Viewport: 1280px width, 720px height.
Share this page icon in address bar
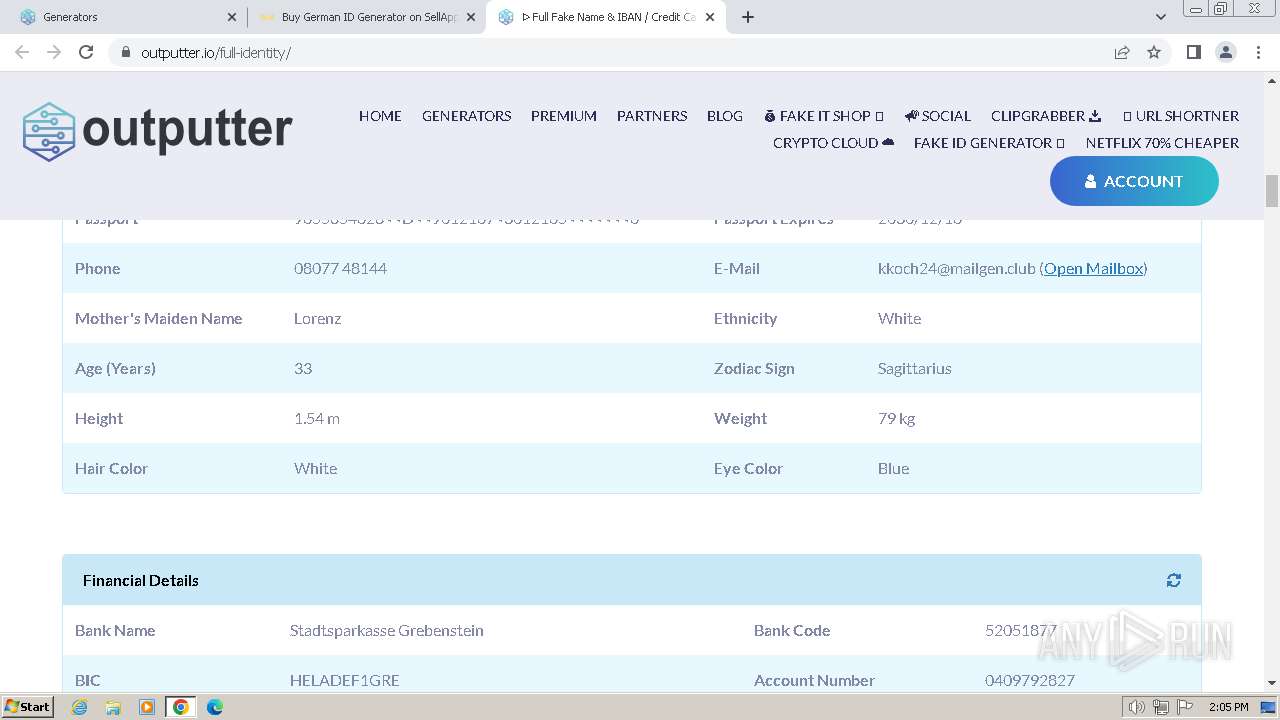(x=1122, y=52)
